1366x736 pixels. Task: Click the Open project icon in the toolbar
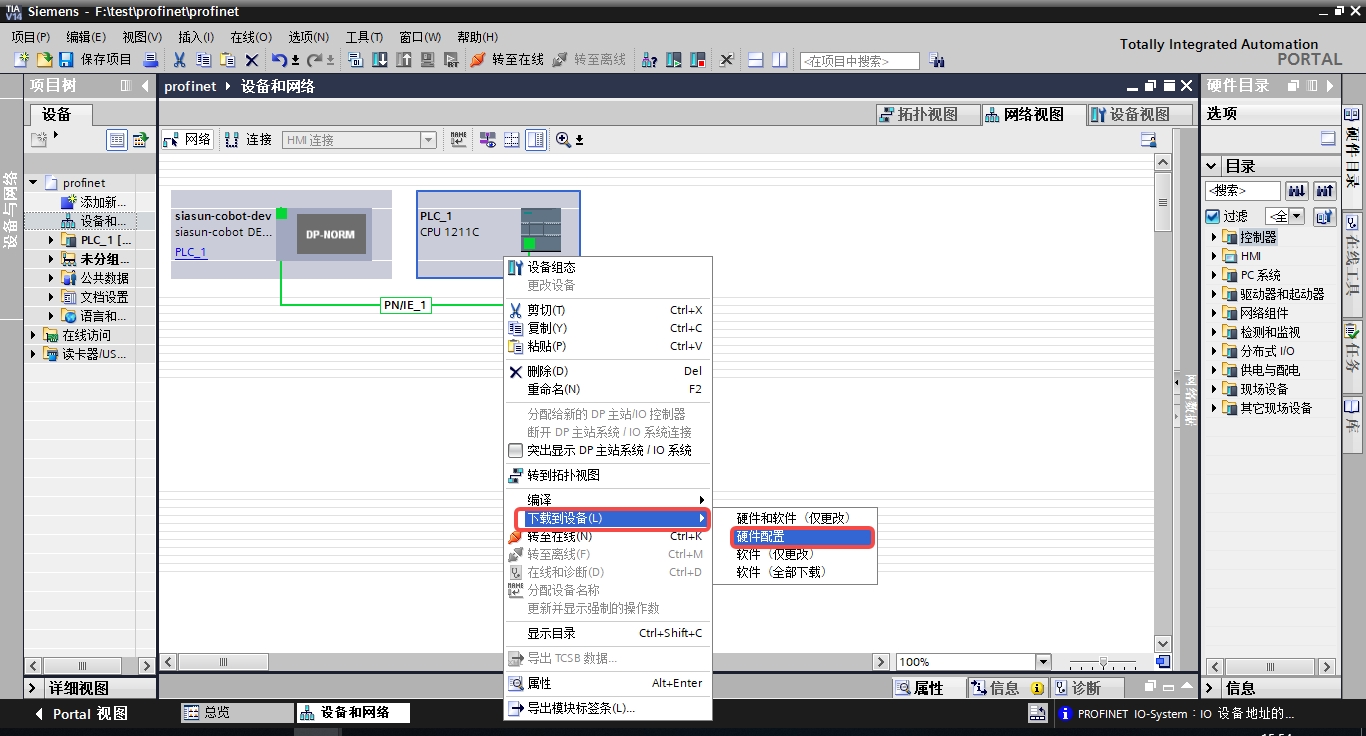45,60
